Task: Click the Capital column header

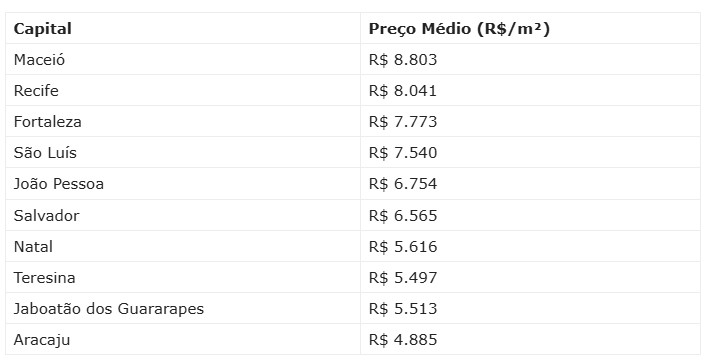Action: (43, 29)
